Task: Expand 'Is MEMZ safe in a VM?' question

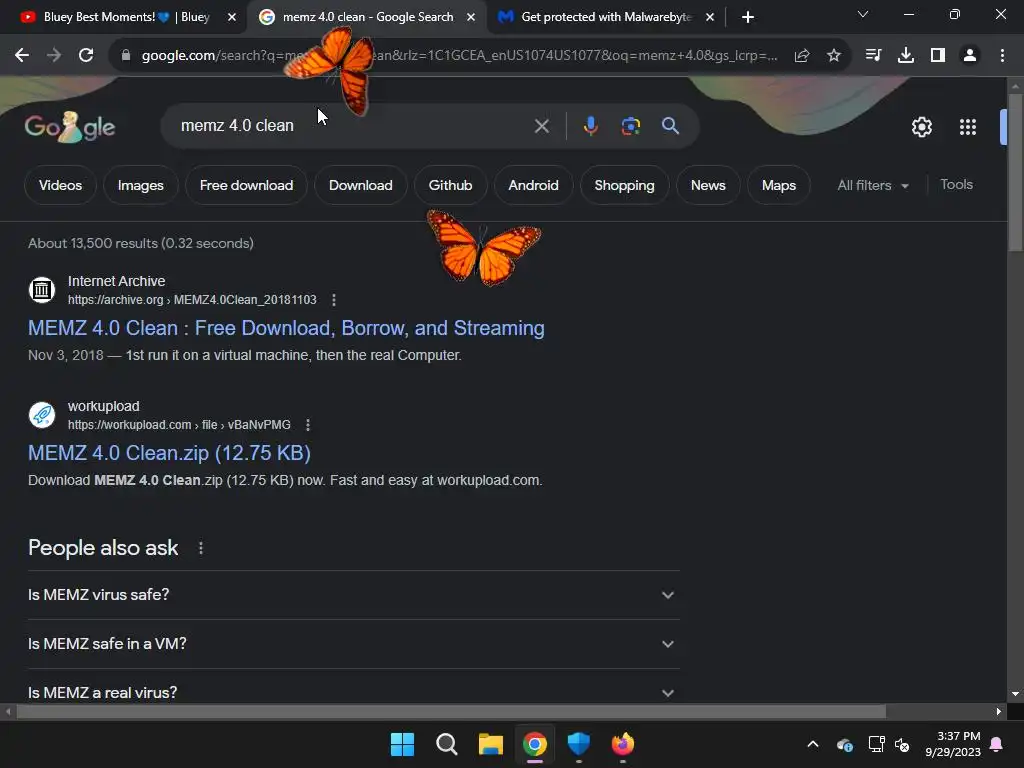Action: pyautogui.click(x=353, y=644)
